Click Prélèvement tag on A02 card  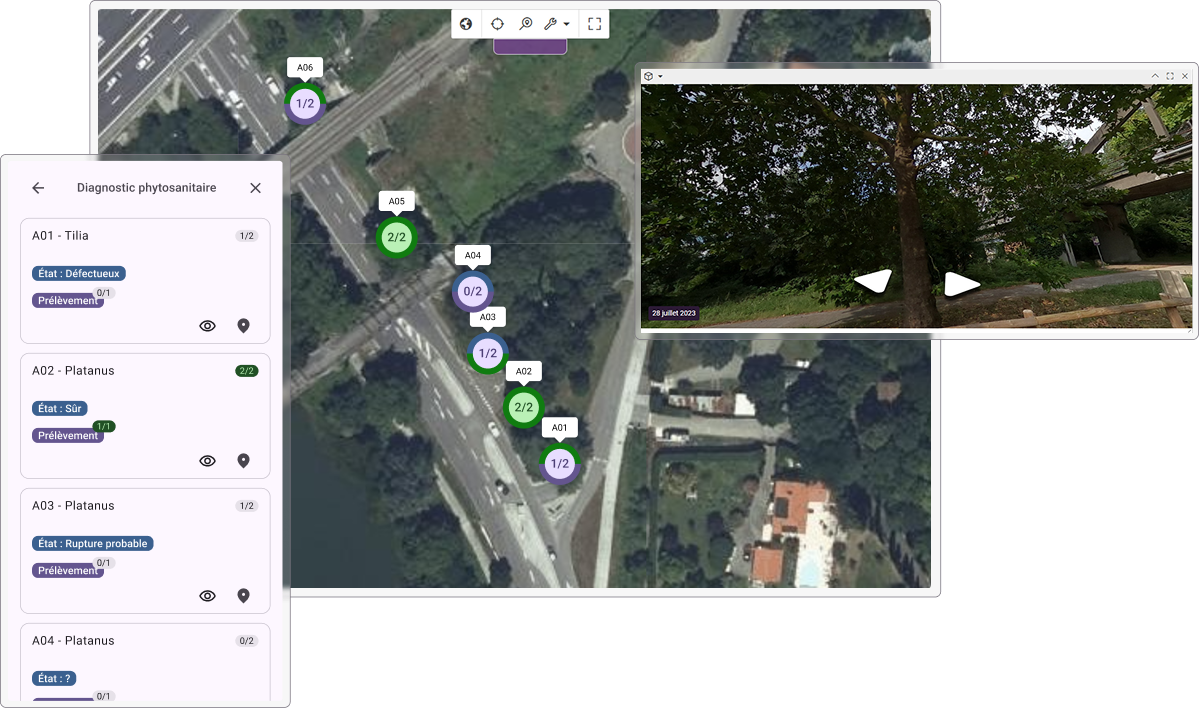[67, 436]
